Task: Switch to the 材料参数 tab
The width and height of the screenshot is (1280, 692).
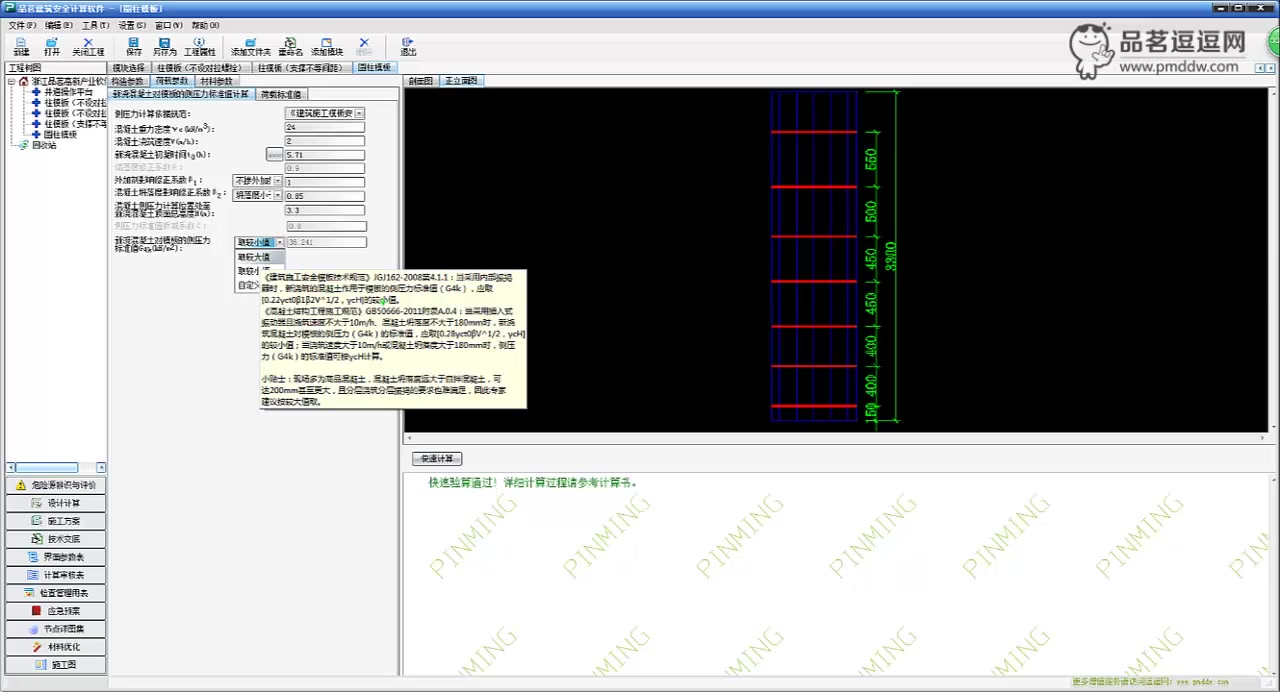Action: [216, 81]
